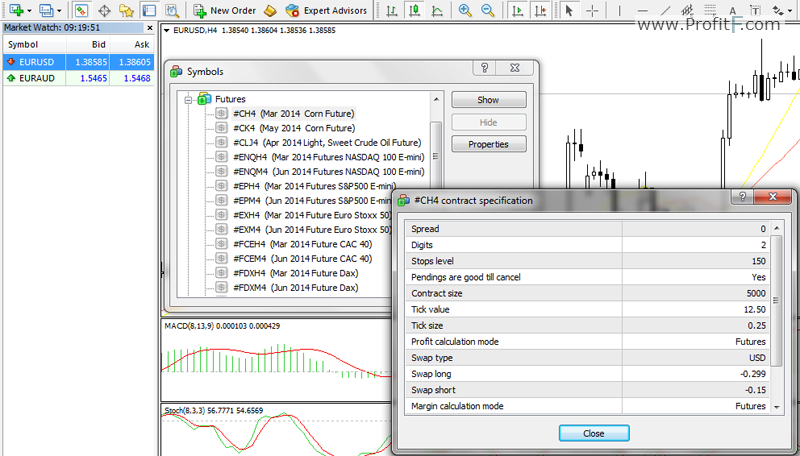Select the Contract size row
The height and width of the screenshot is (456, 800).
pos(587,293)
